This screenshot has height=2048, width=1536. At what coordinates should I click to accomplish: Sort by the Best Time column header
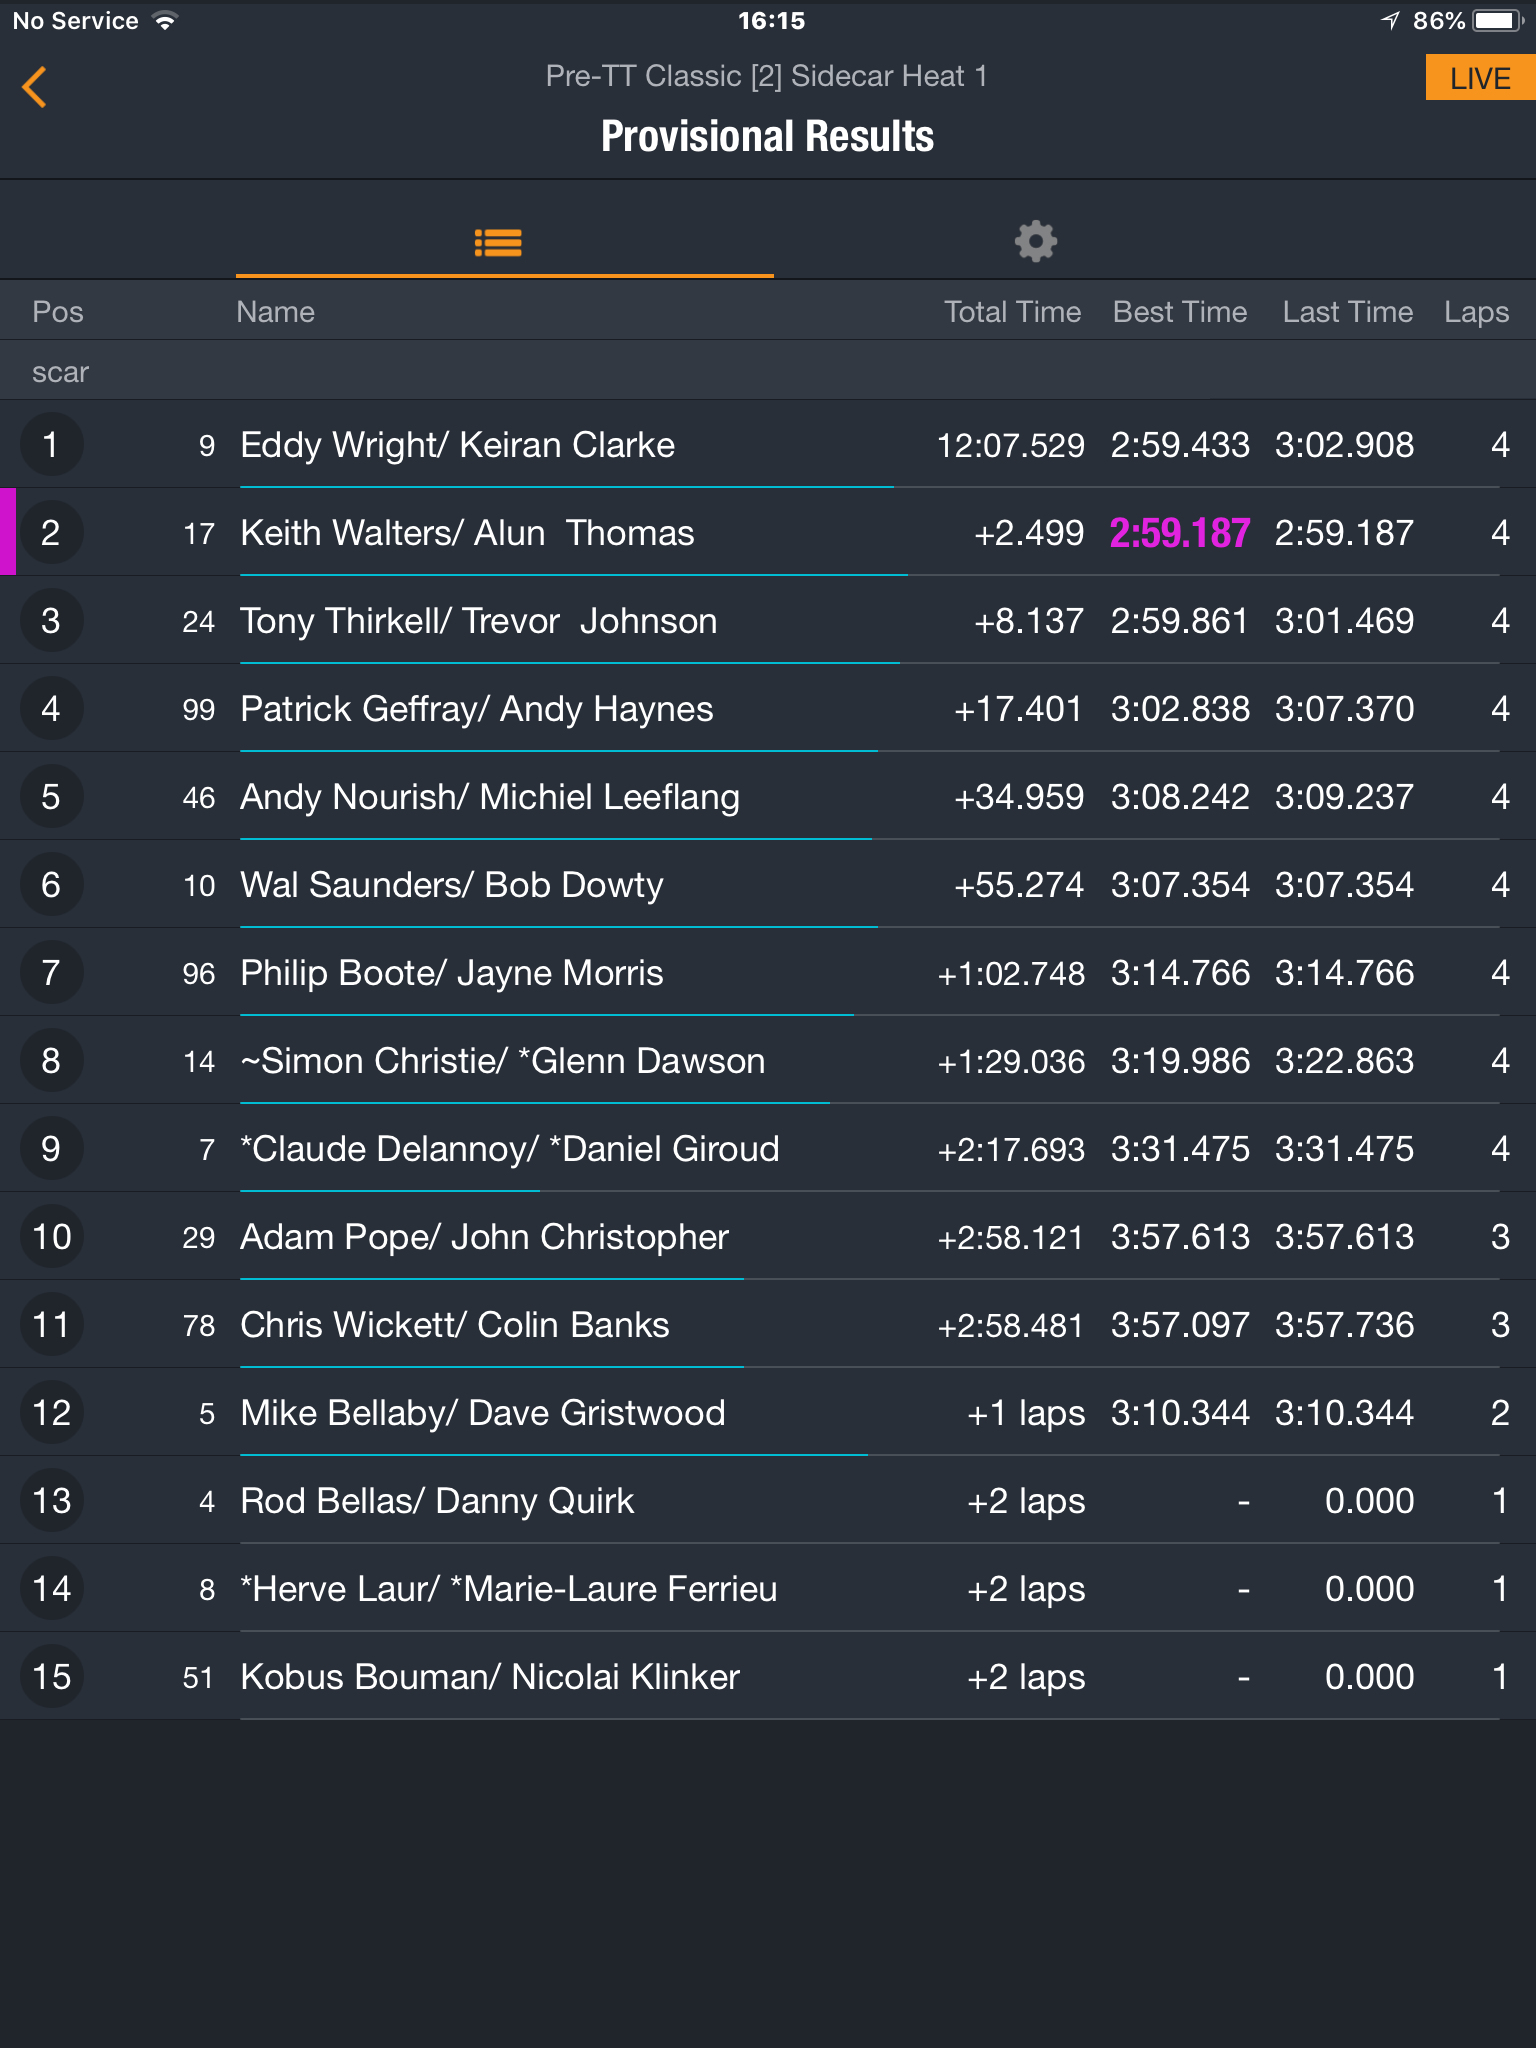[1180, 312]
